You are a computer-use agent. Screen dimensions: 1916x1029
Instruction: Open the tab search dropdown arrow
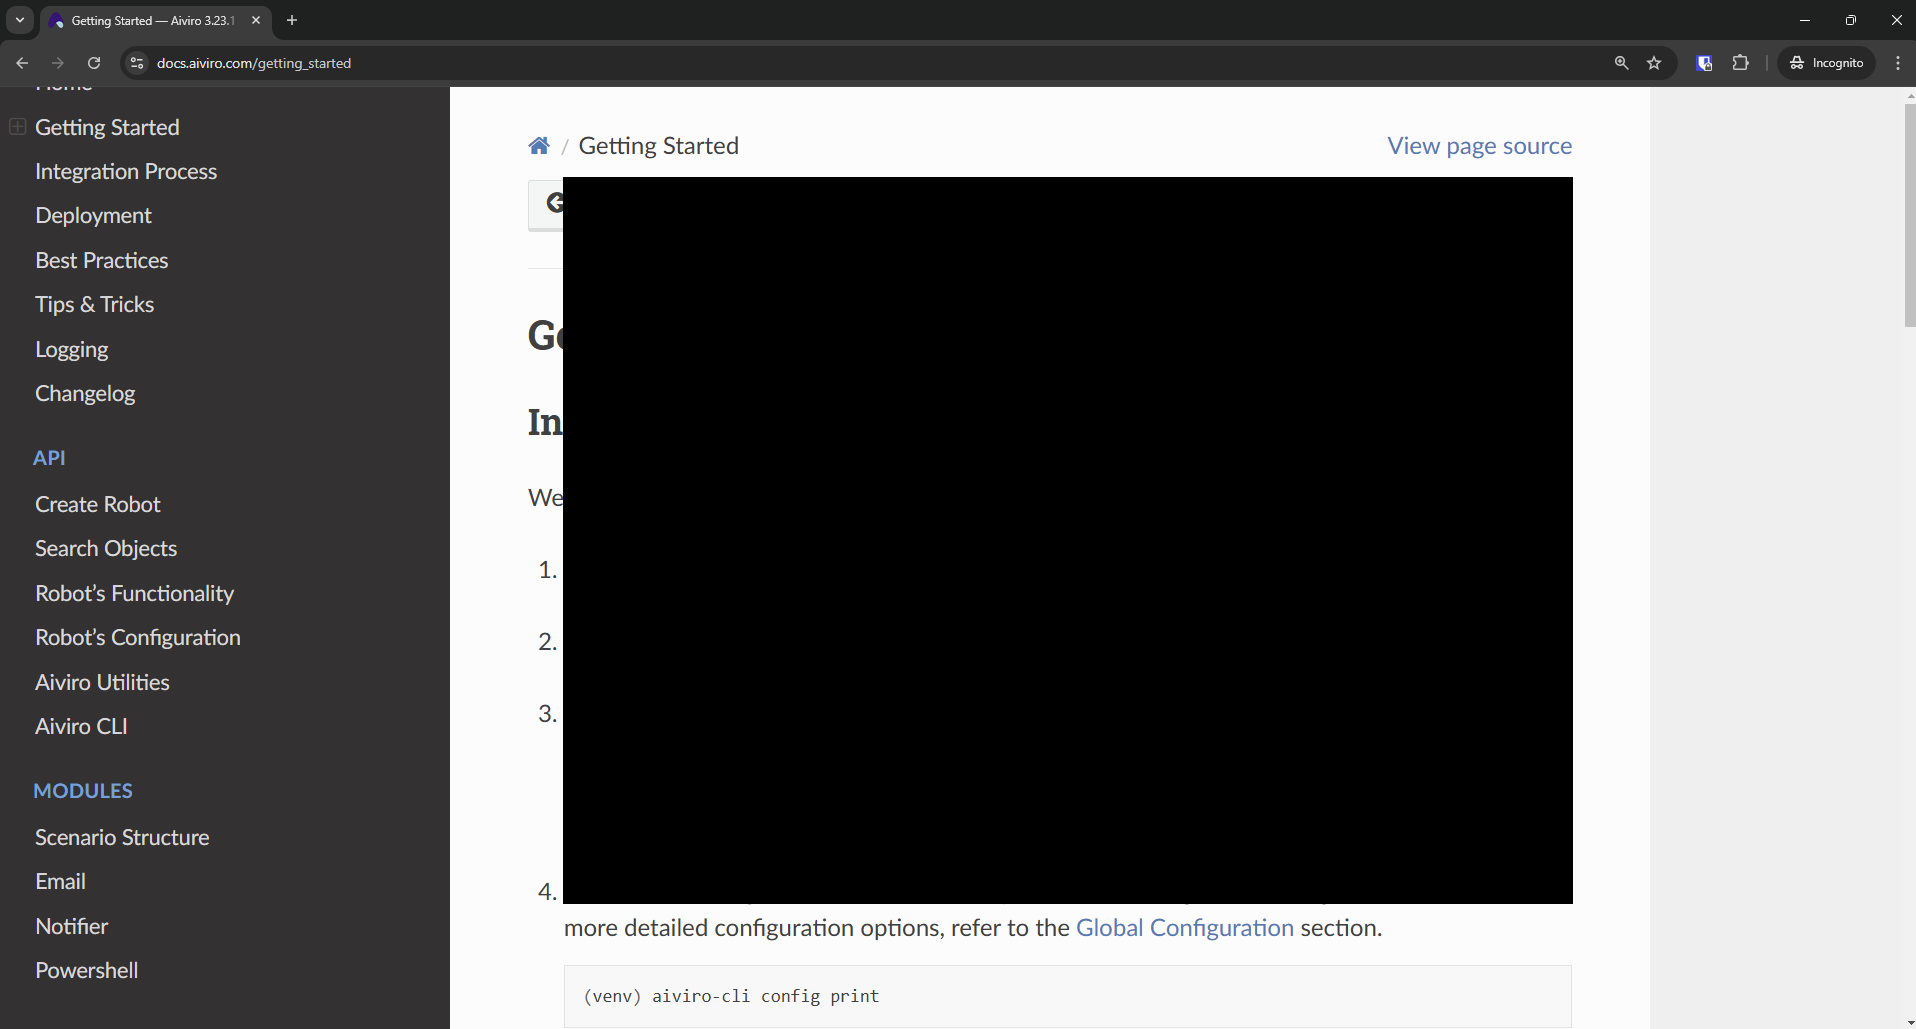[x=20, y=20]
